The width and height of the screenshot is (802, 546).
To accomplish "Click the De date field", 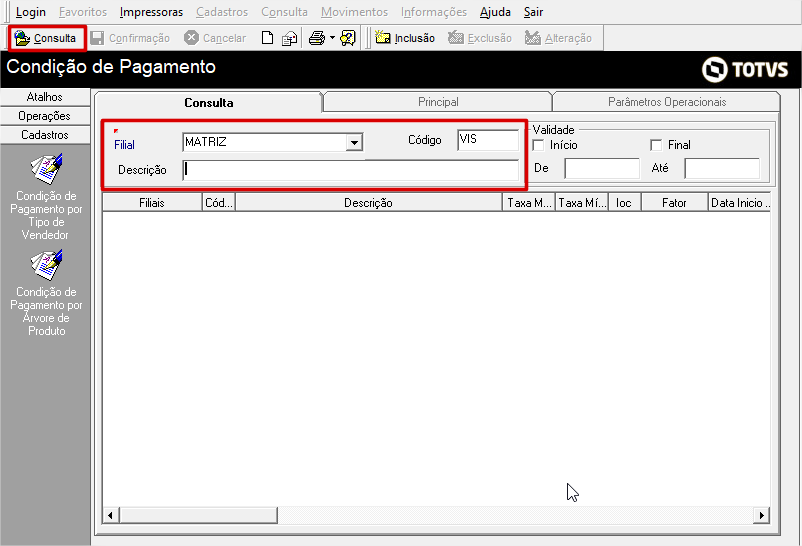I will click(602, 168).
